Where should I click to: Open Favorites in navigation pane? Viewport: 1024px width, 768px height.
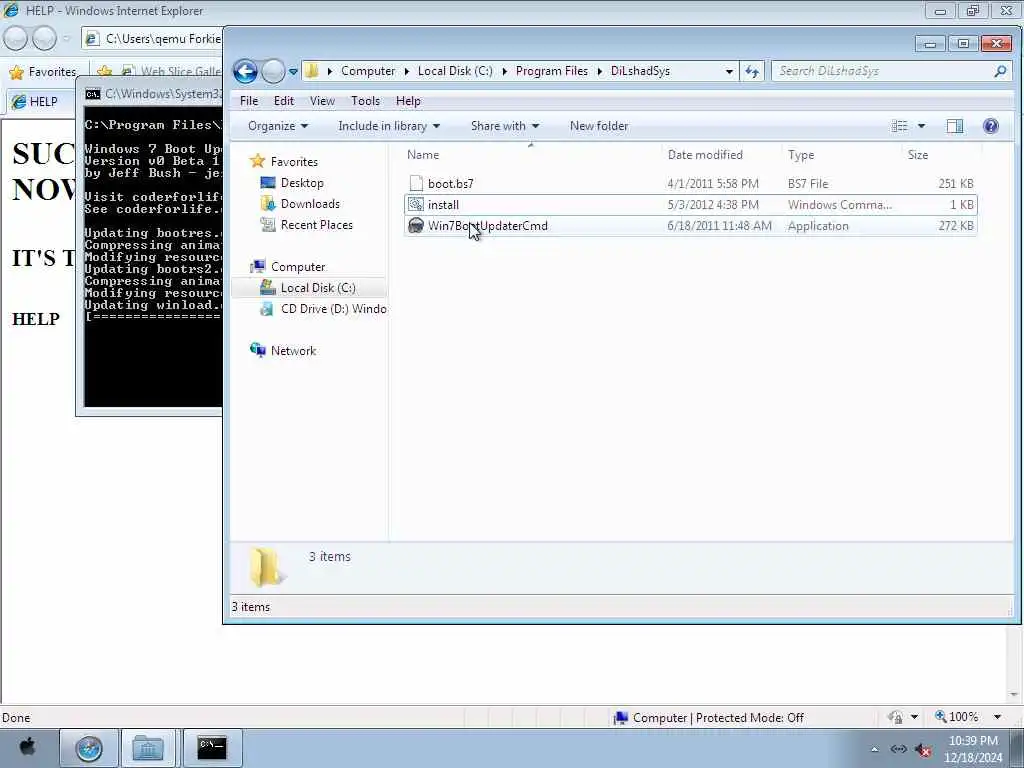294,161
